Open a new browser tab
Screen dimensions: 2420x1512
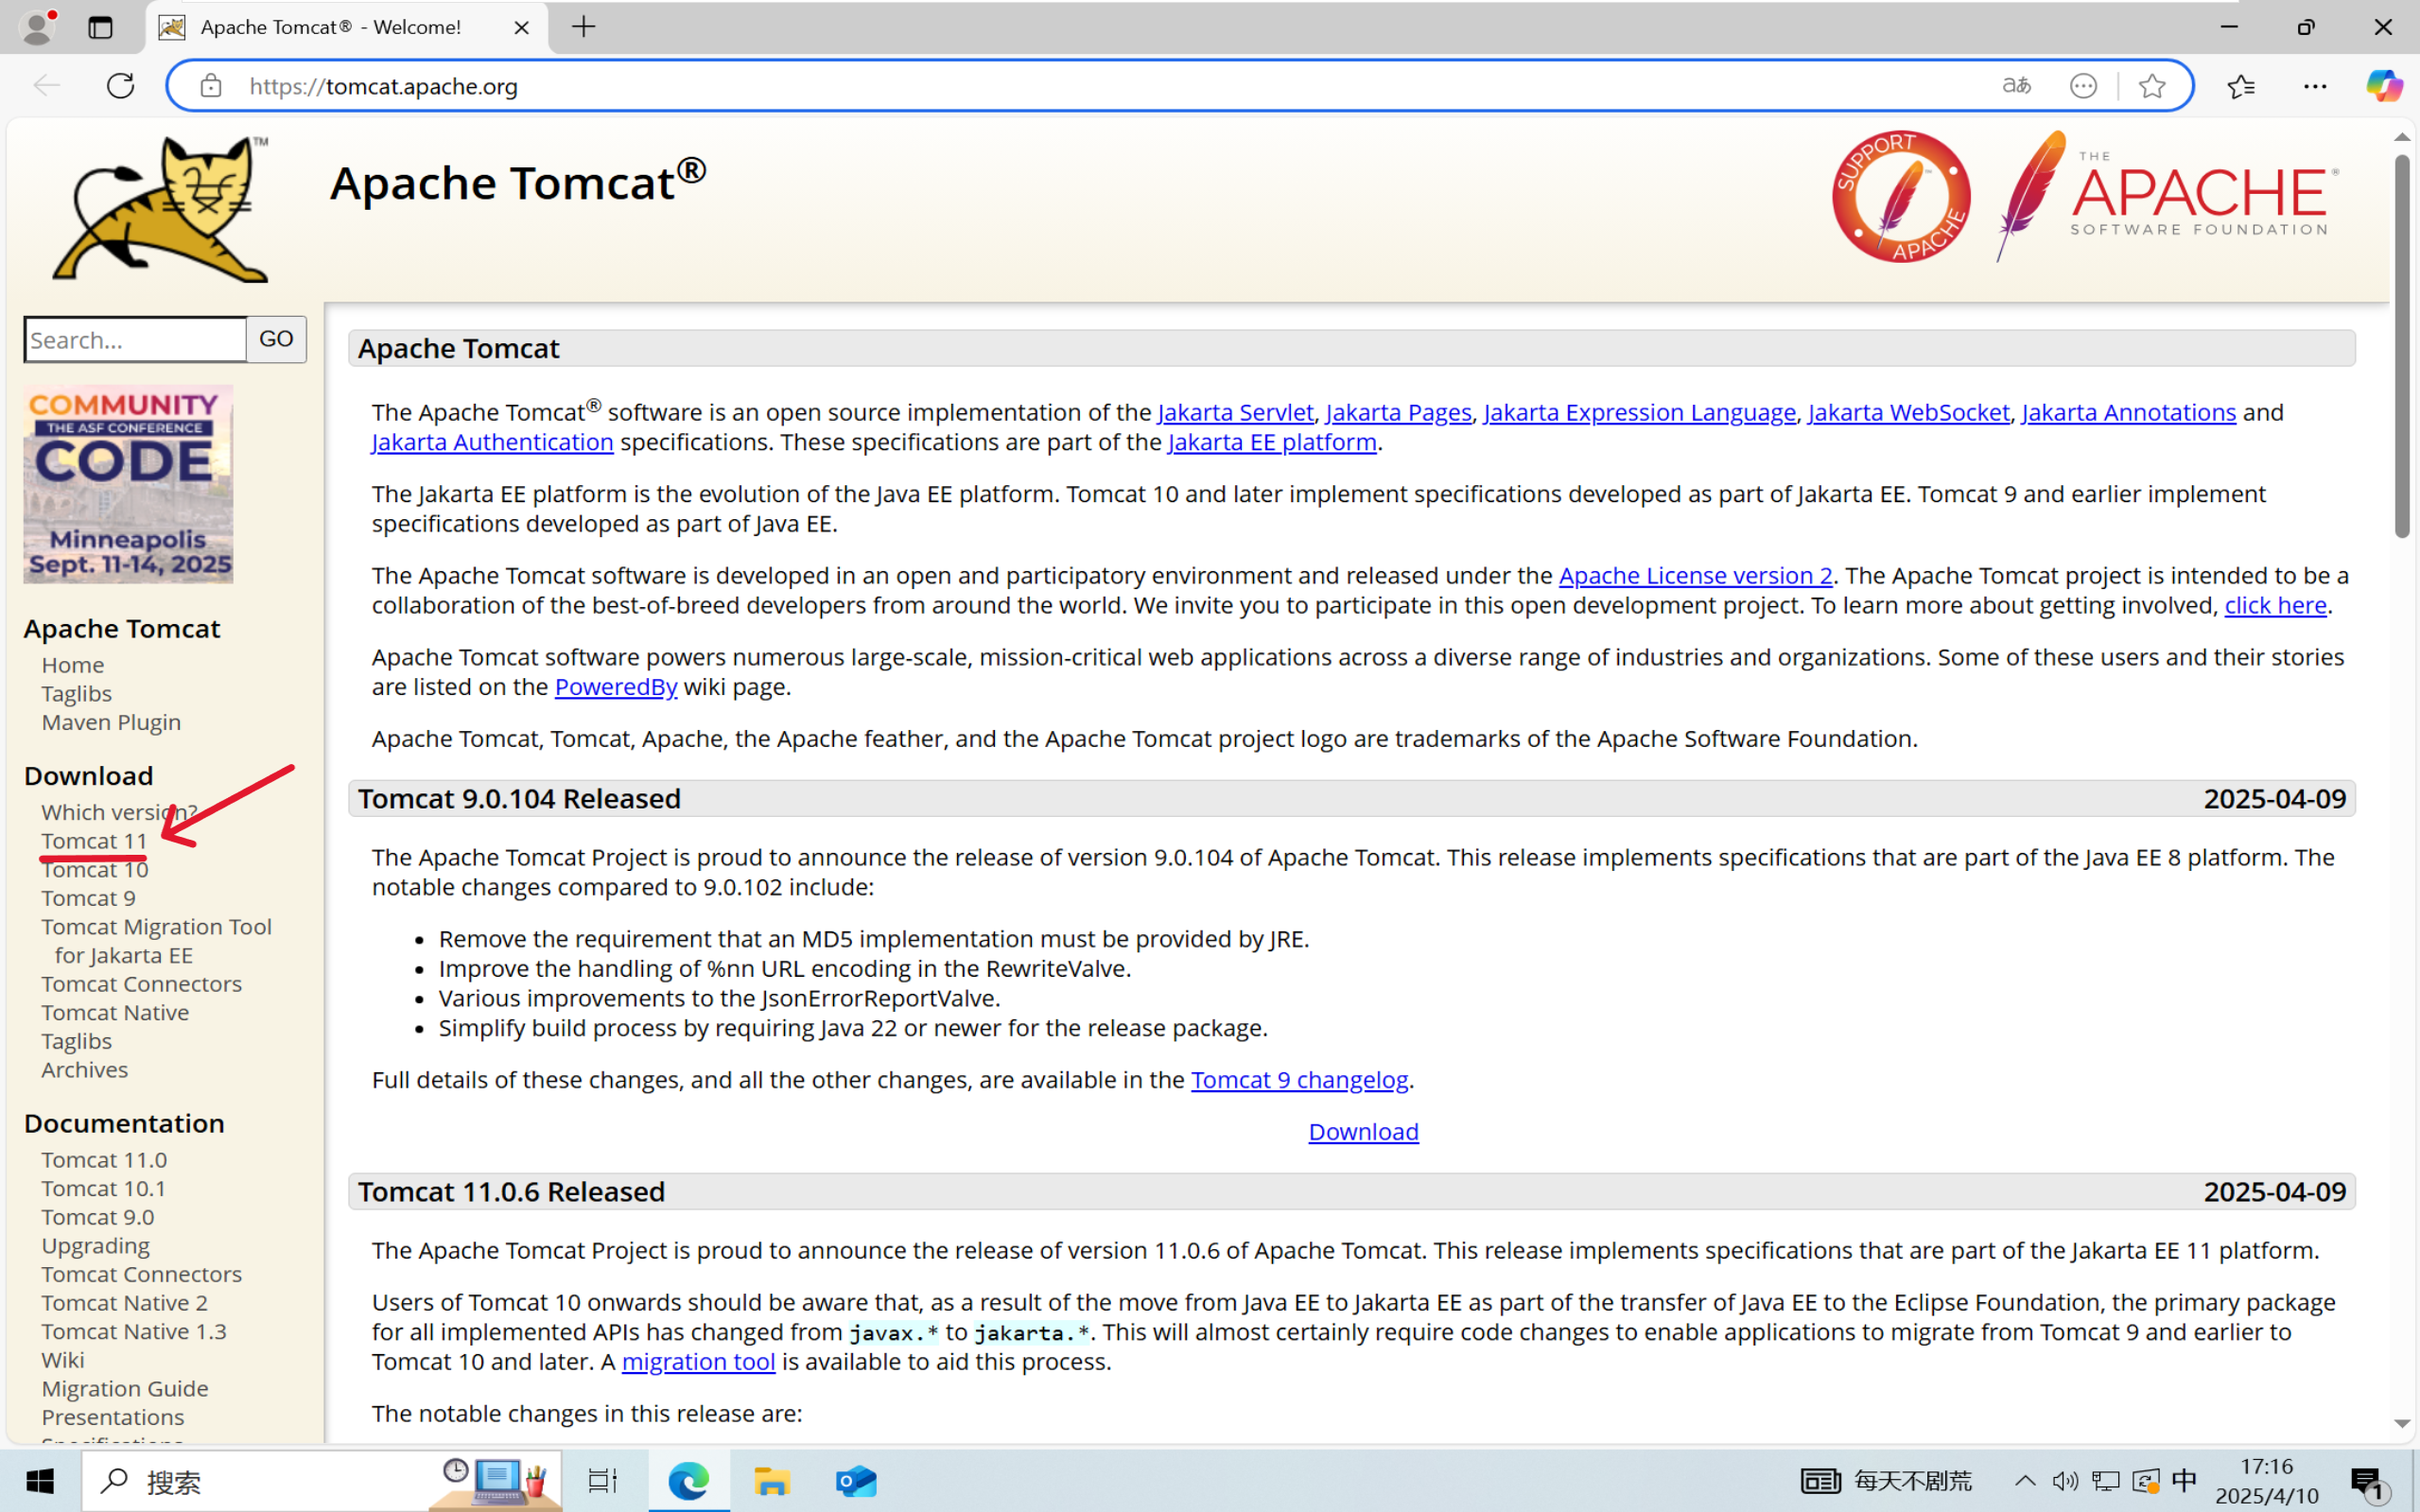click(x=583, y=27)
